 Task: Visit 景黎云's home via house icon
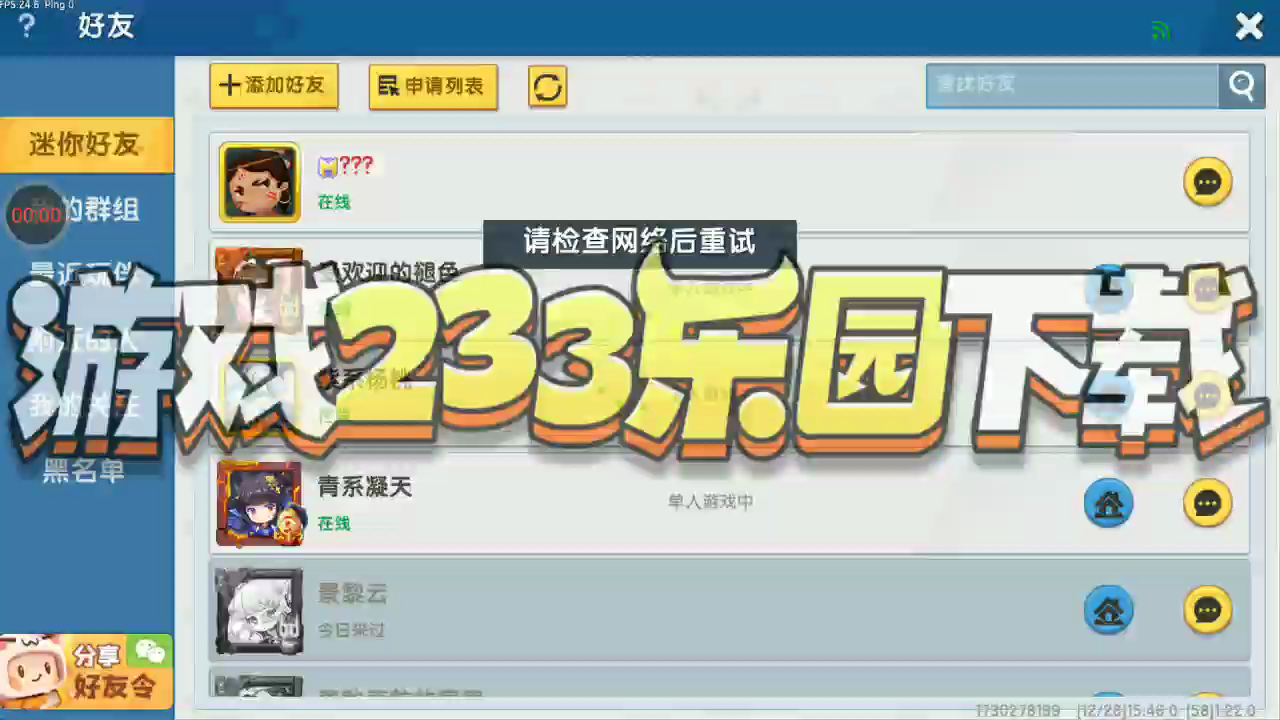(x=1108, y=609)
